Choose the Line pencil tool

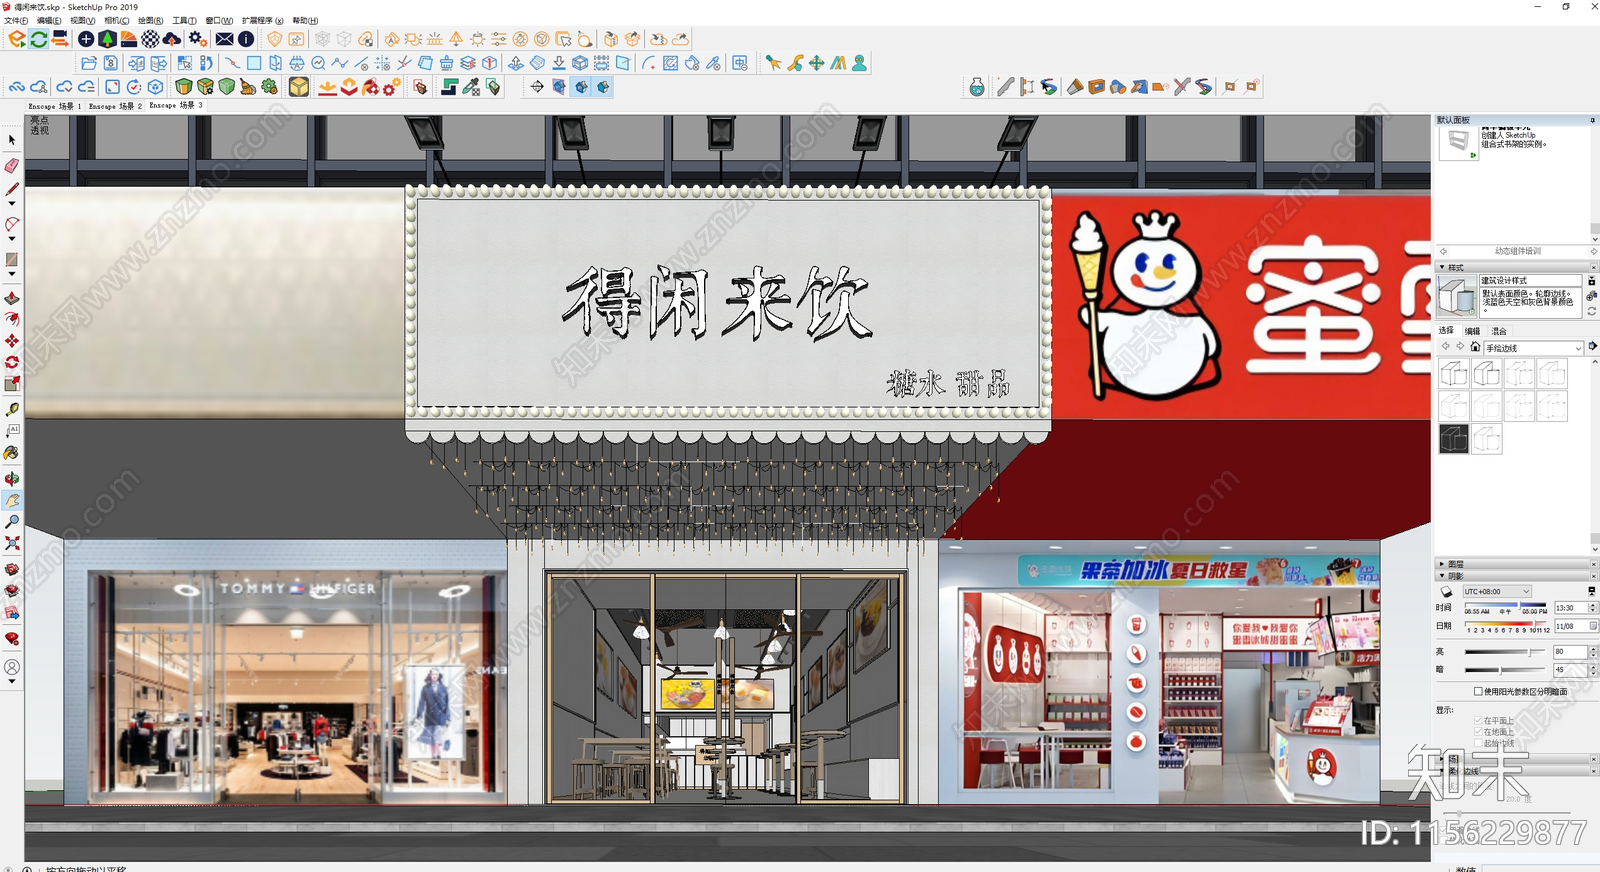[12, 189]
